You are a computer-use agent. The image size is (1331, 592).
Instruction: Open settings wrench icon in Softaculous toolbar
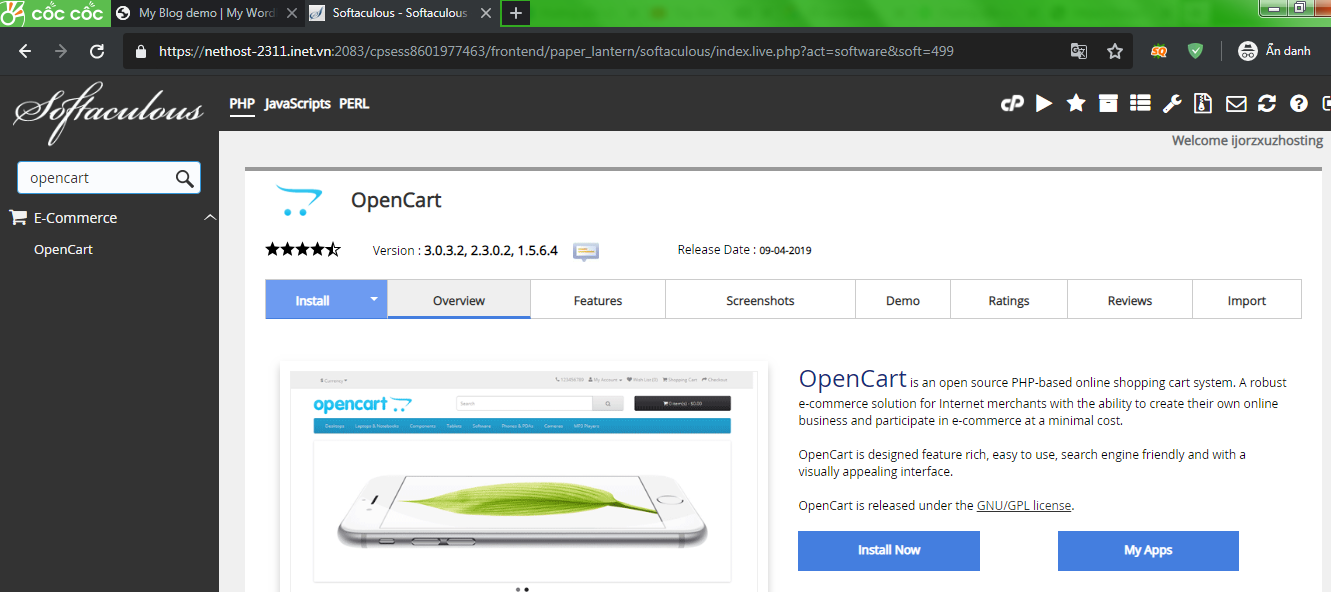1172,103
